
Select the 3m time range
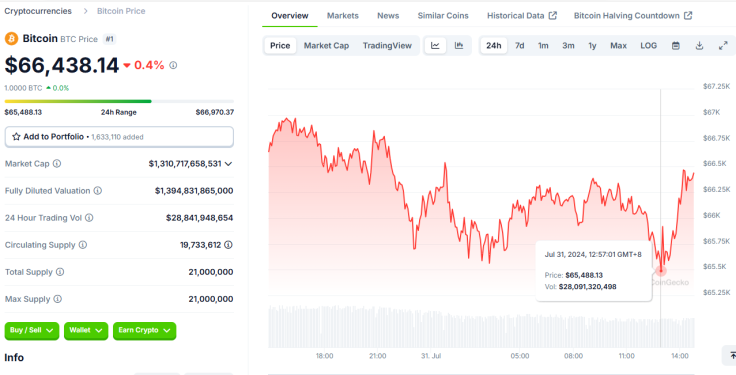coord(568,46)
